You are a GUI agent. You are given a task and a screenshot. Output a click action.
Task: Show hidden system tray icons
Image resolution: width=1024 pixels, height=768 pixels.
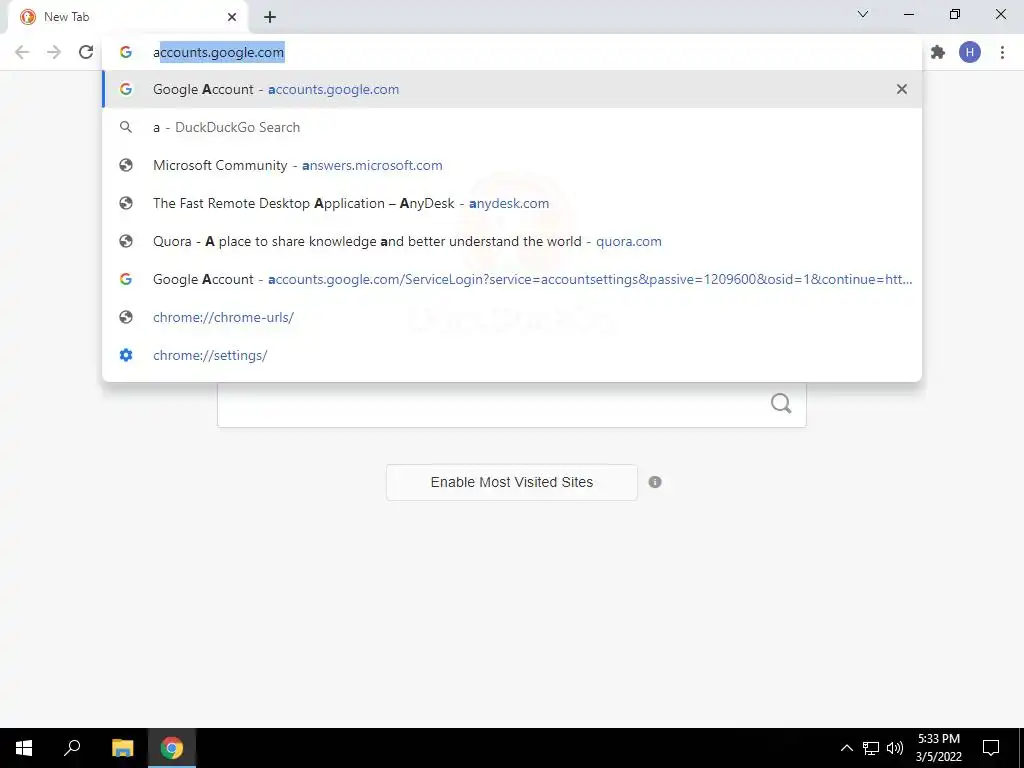846,748
